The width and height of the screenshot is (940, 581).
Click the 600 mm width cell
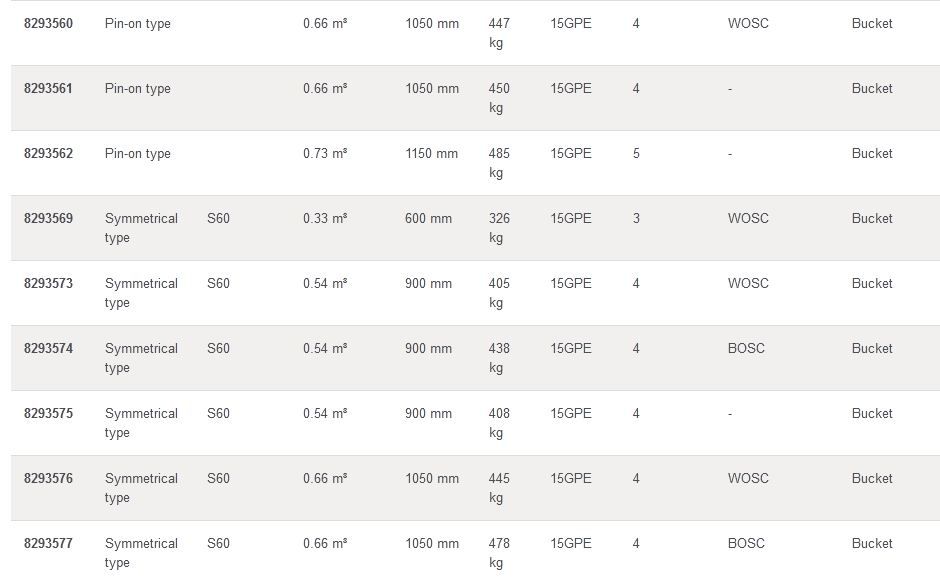tap(428, 218)
